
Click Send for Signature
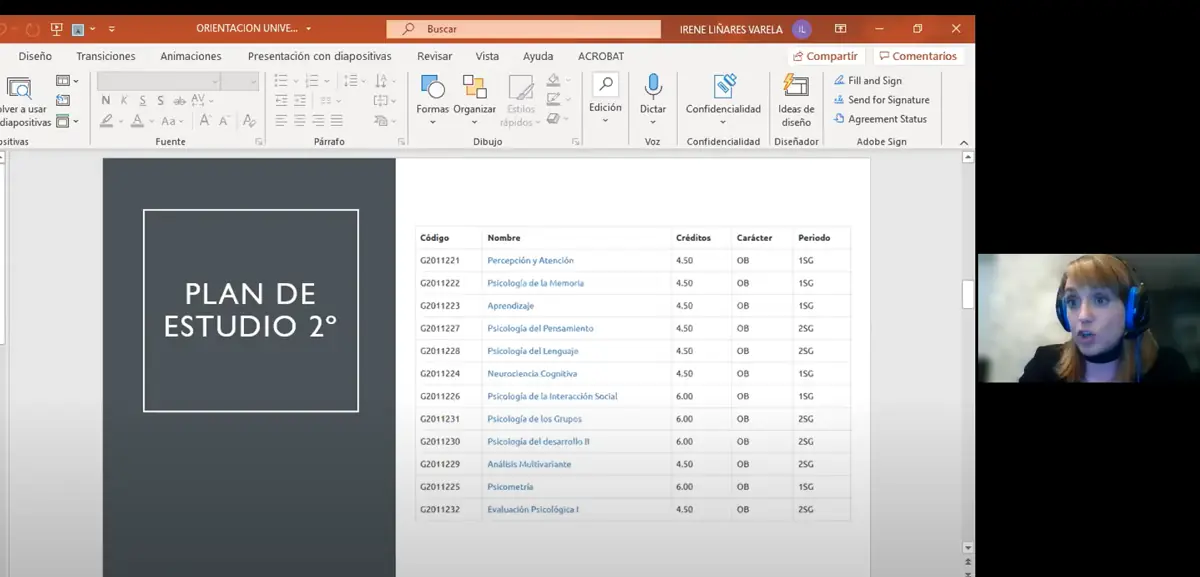888,100
